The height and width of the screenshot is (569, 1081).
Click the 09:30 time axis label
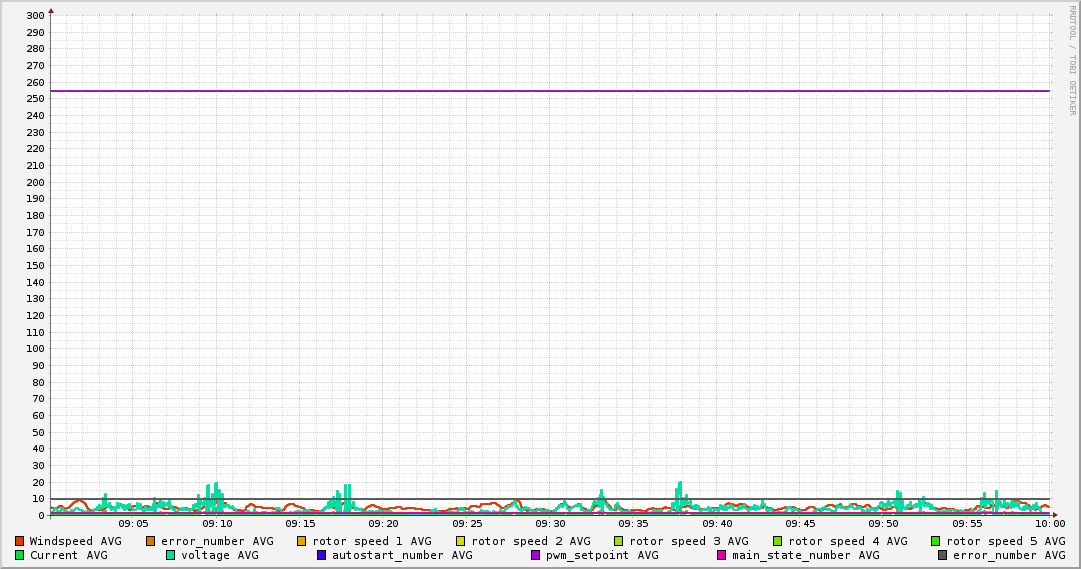[x=550, y=523]
